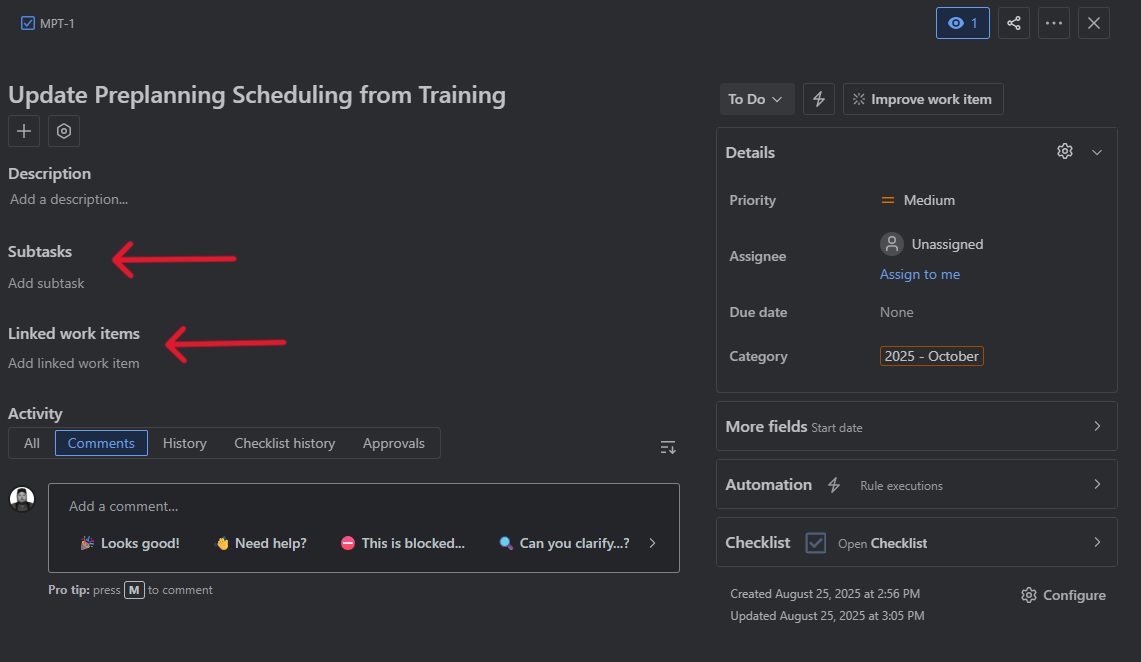
Task: Click the MPT-1 task type checkbox icon
Action: (28, 23)
